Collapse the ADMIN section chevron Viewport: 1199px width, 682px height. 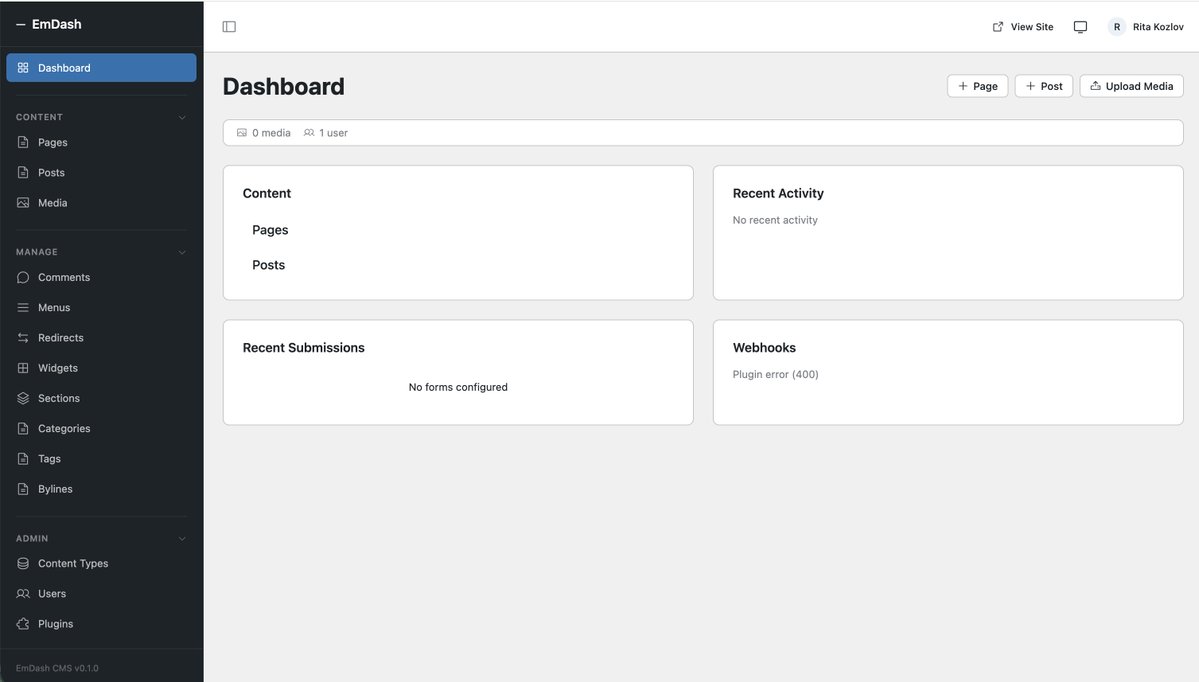182,539
